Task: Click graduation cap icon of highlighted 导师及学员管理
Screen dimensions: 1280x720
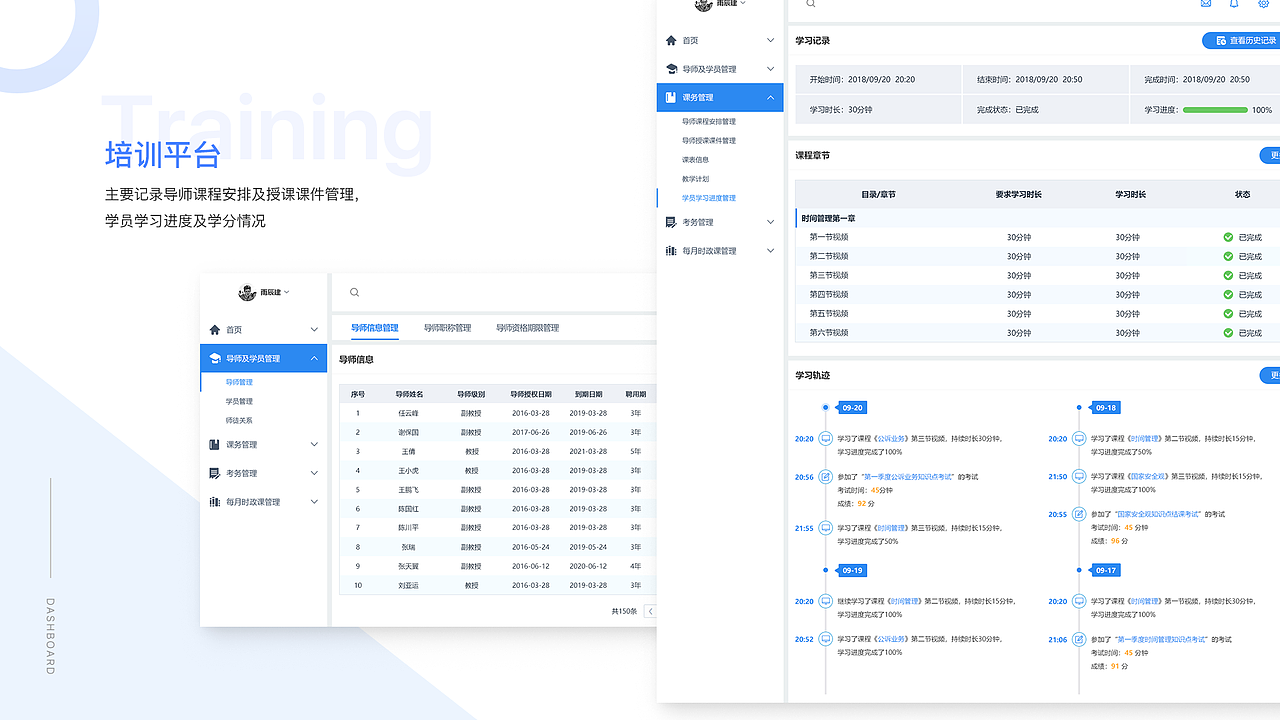Action: (214, 358)
